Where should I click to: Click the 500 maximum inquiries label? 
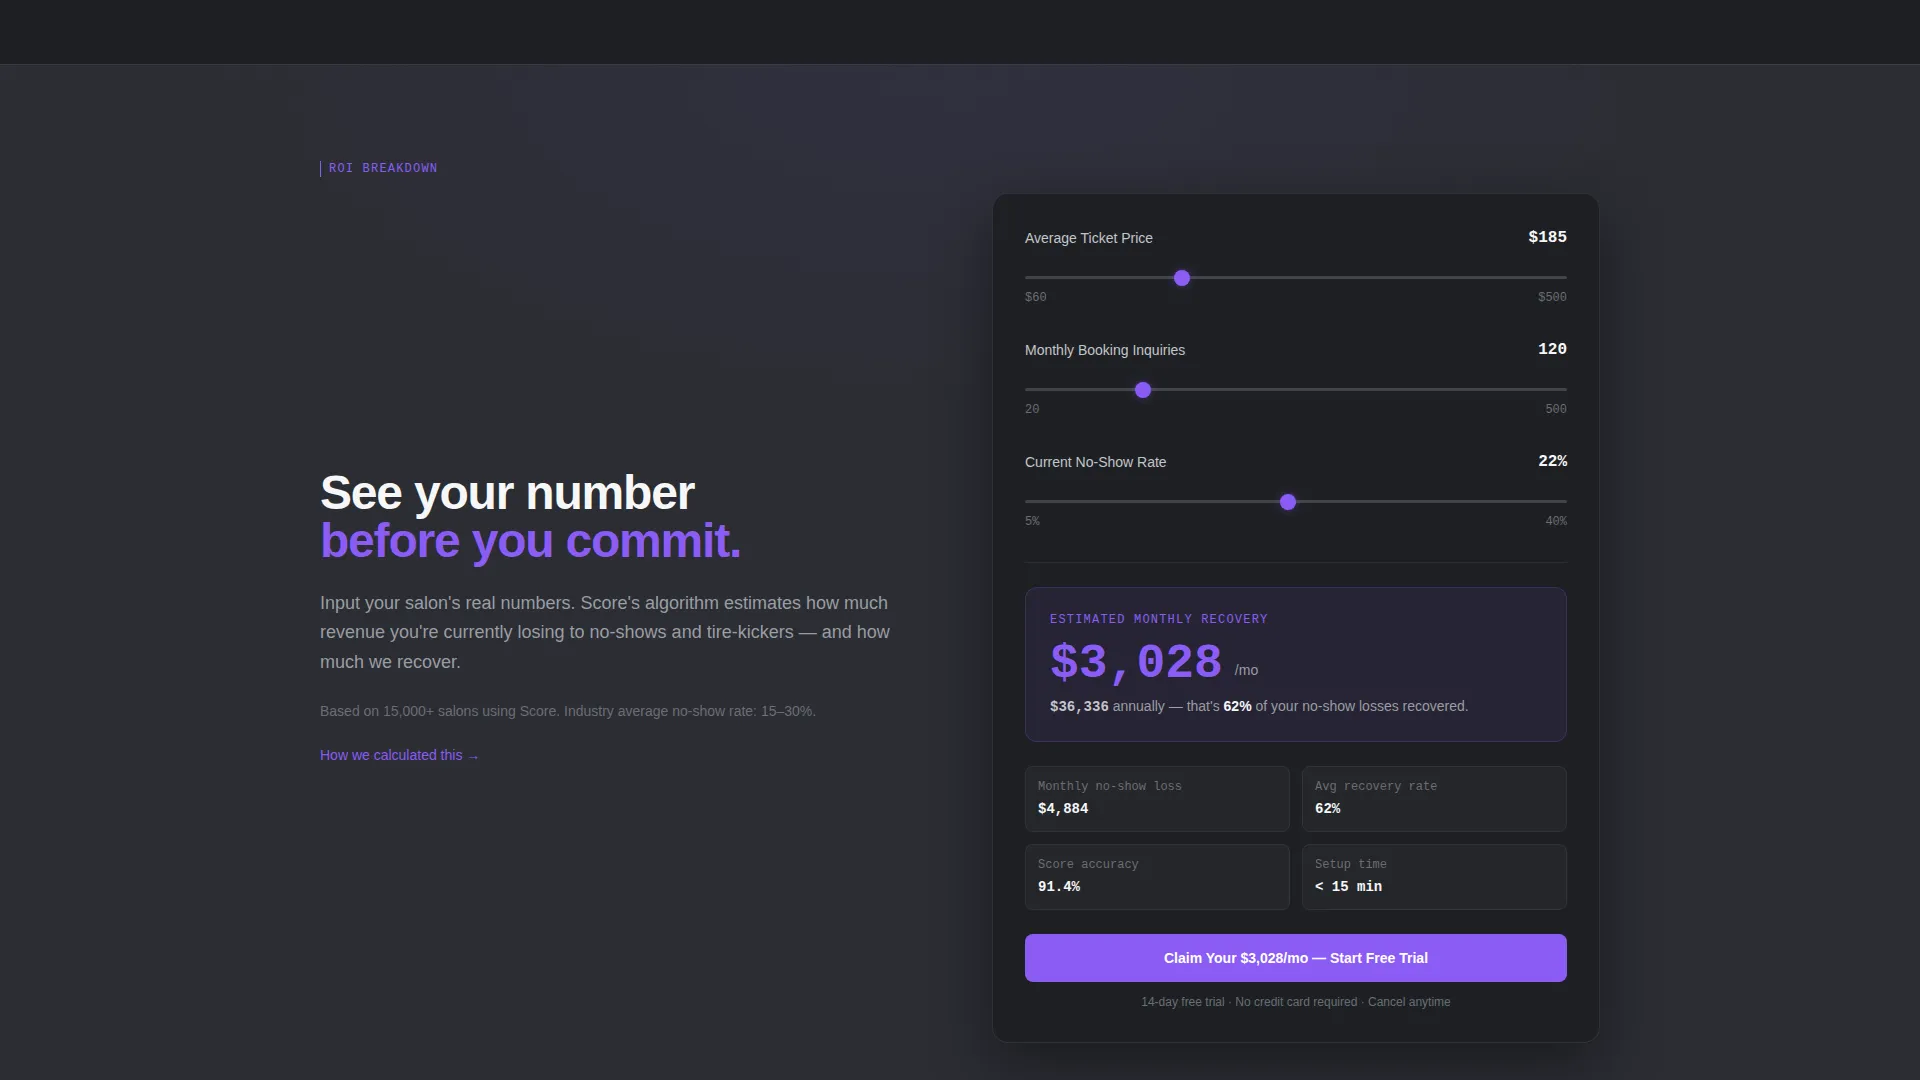coord(1556,409)
